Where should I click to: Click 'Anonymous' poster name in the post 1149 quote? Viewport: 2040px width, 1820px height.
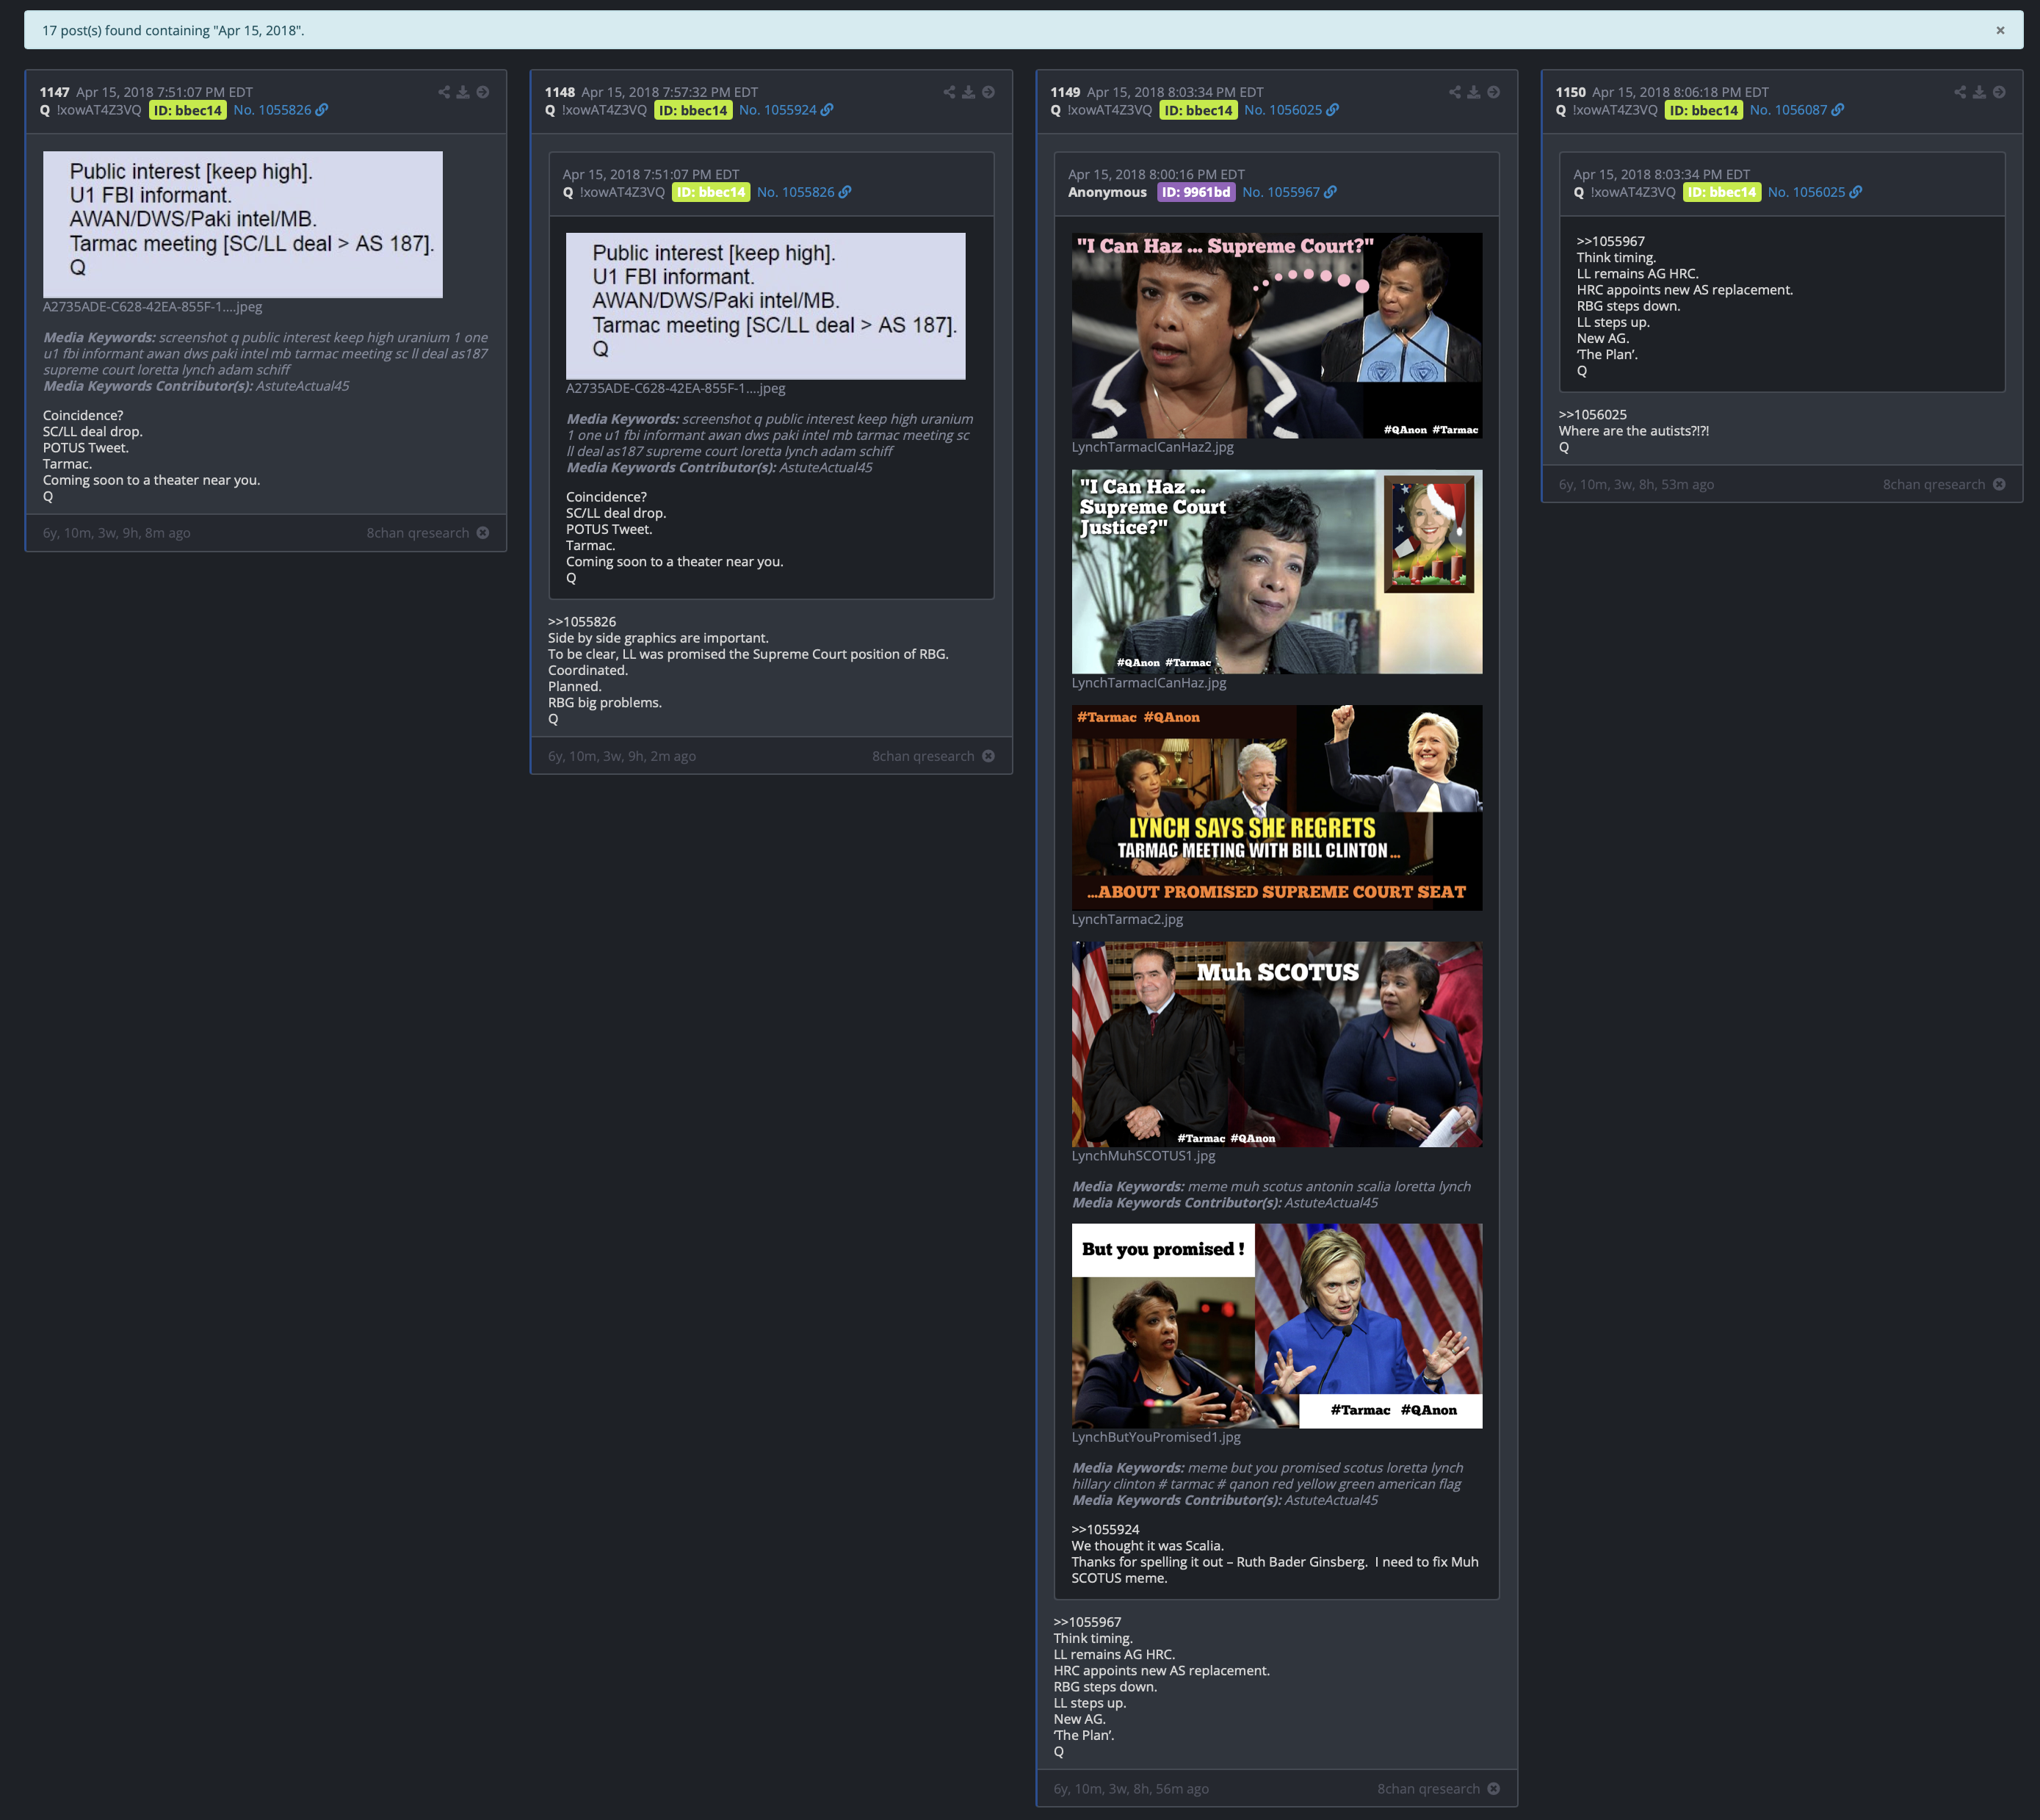pos(1107,192)
